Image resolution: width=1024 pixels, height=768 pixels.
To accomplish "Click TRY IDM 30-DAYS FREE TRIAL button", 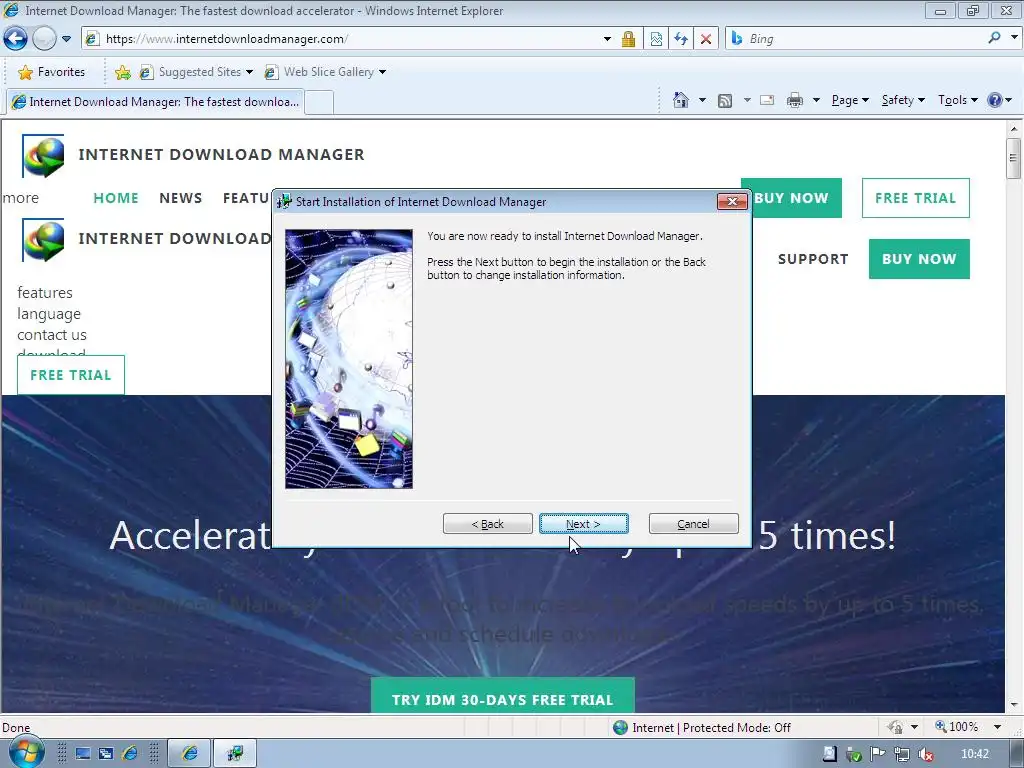I will click(x=503, y=697).
